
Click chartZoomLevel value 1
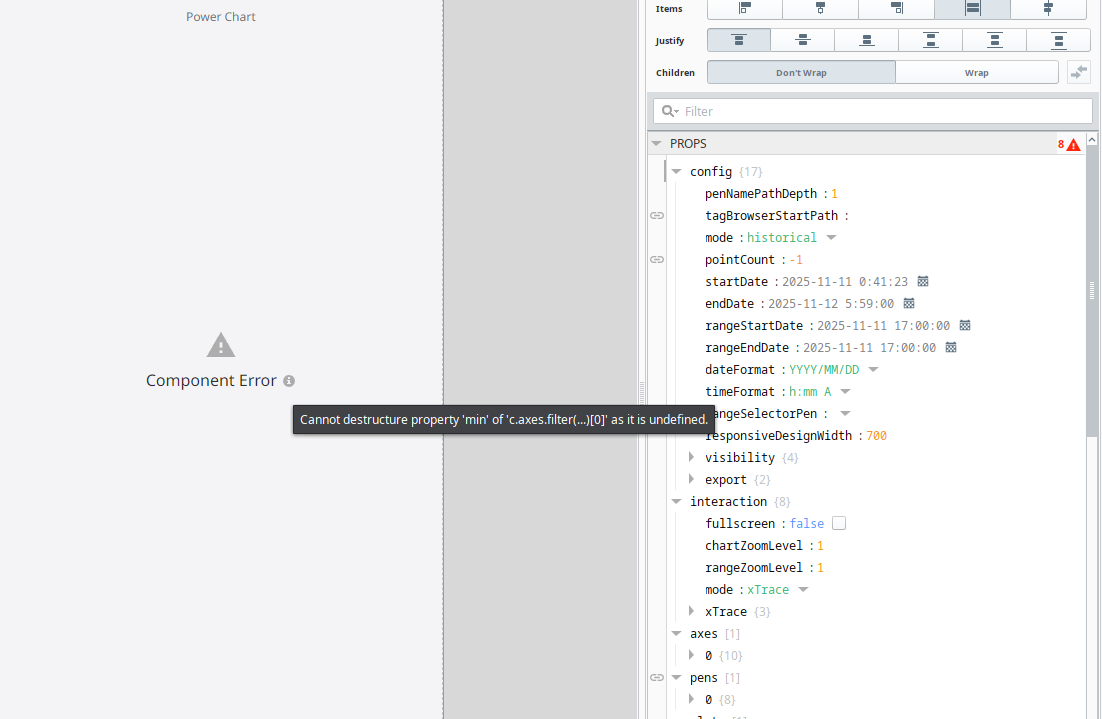click(820, 546)
